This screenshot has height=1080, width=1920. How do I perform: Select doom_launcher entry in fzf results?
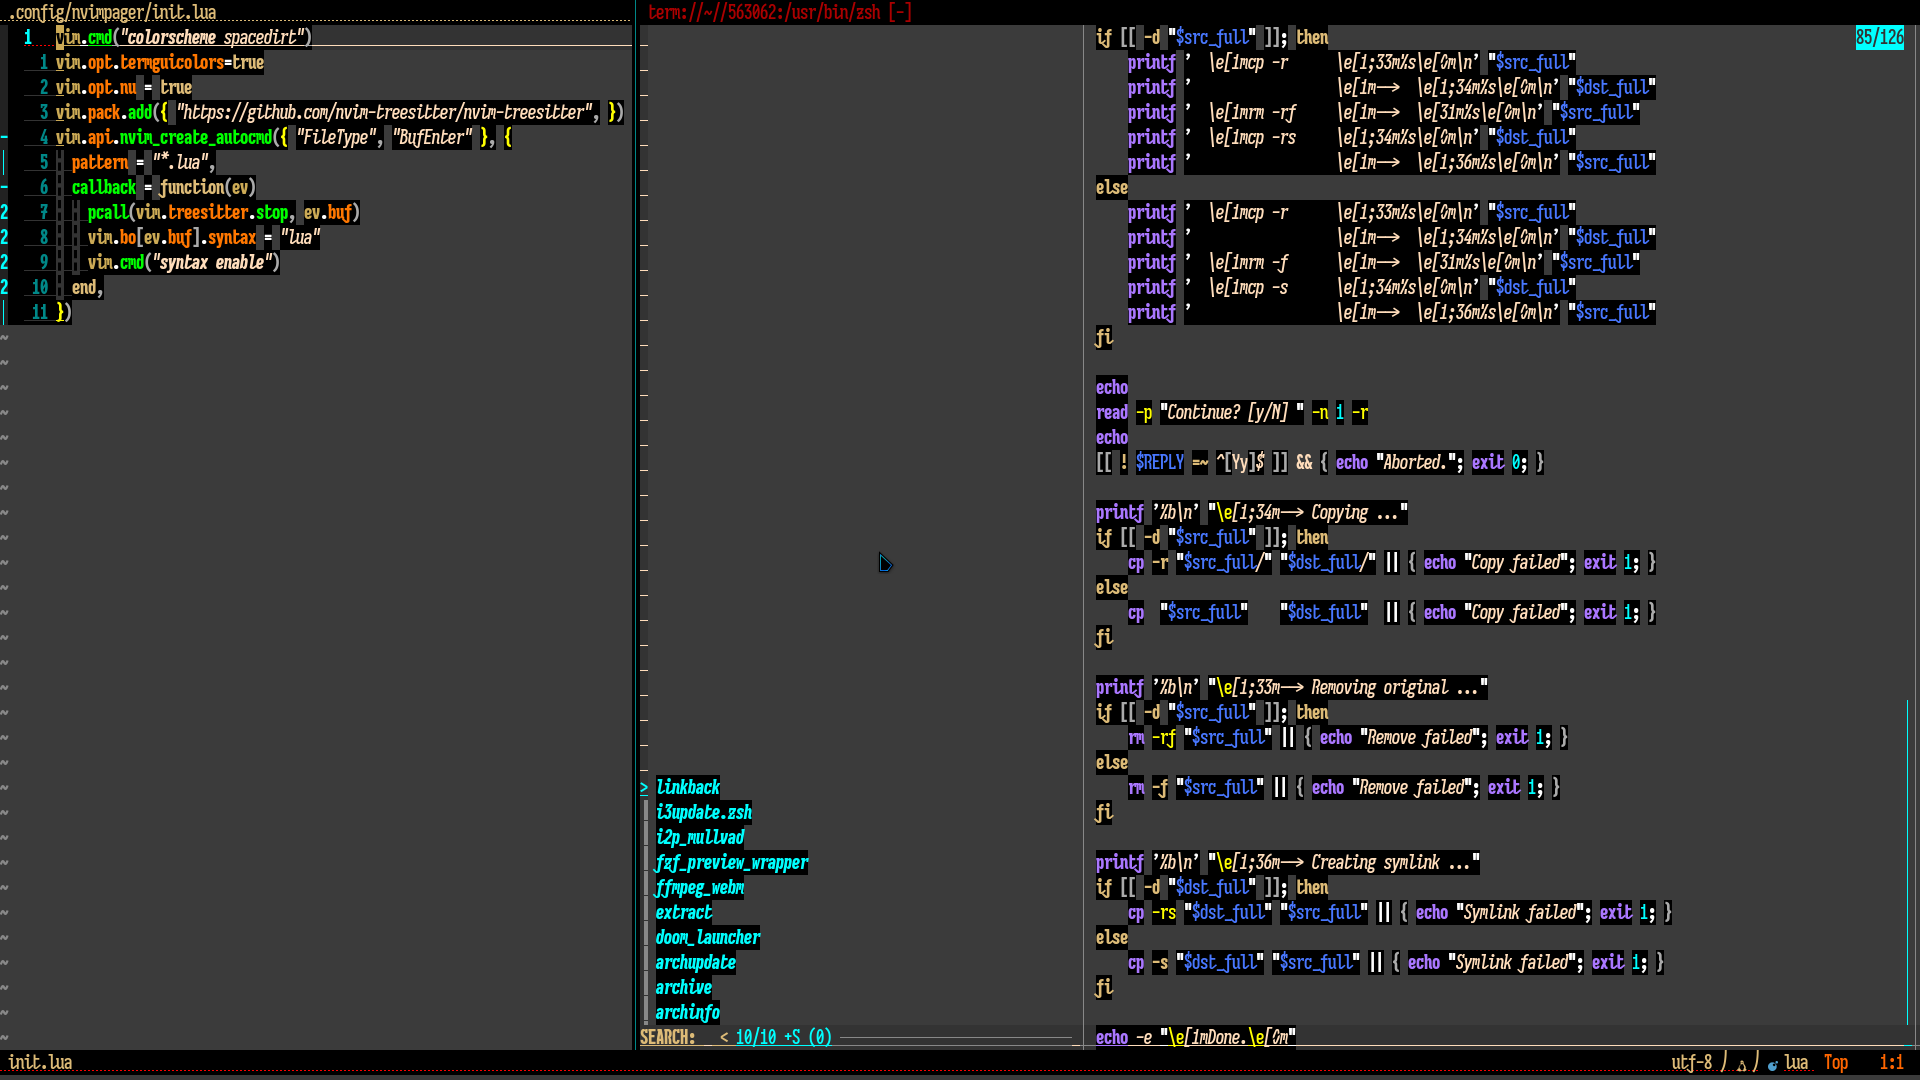tap(707, 938)
